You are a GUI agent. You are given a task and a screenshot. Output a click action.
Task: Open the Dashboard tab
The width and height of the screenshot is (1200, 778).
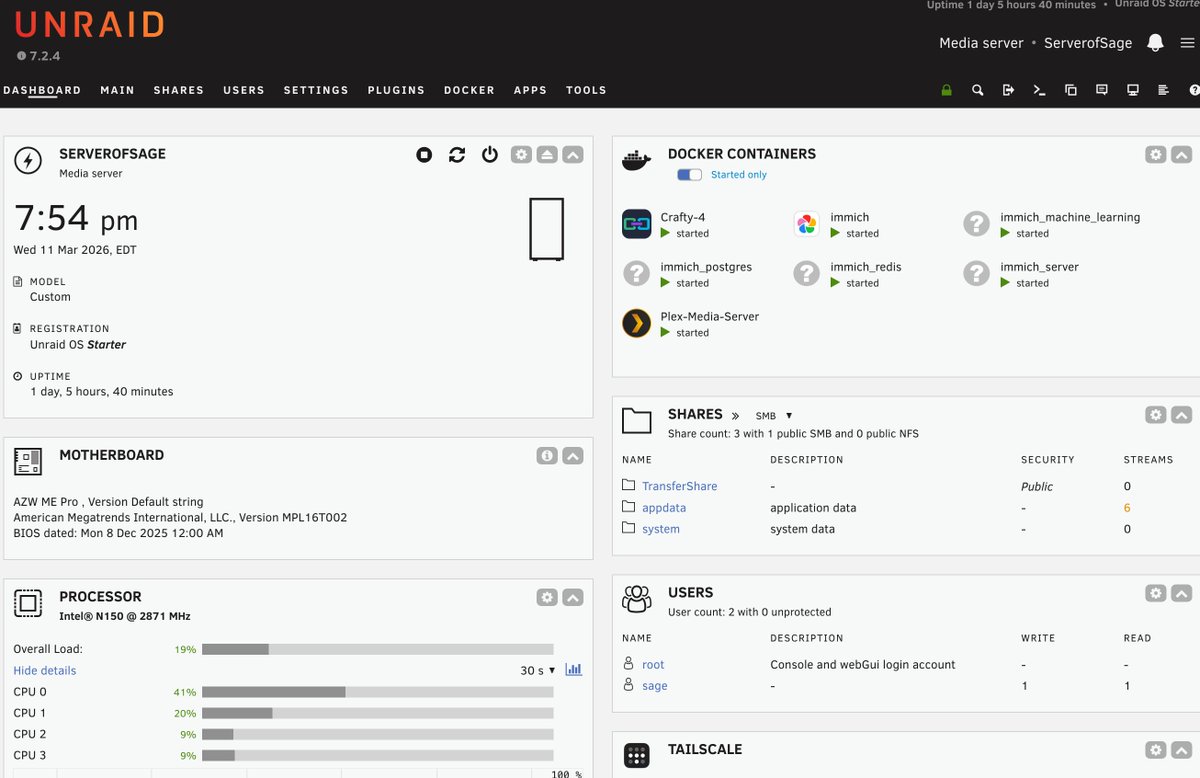[42, 90]
